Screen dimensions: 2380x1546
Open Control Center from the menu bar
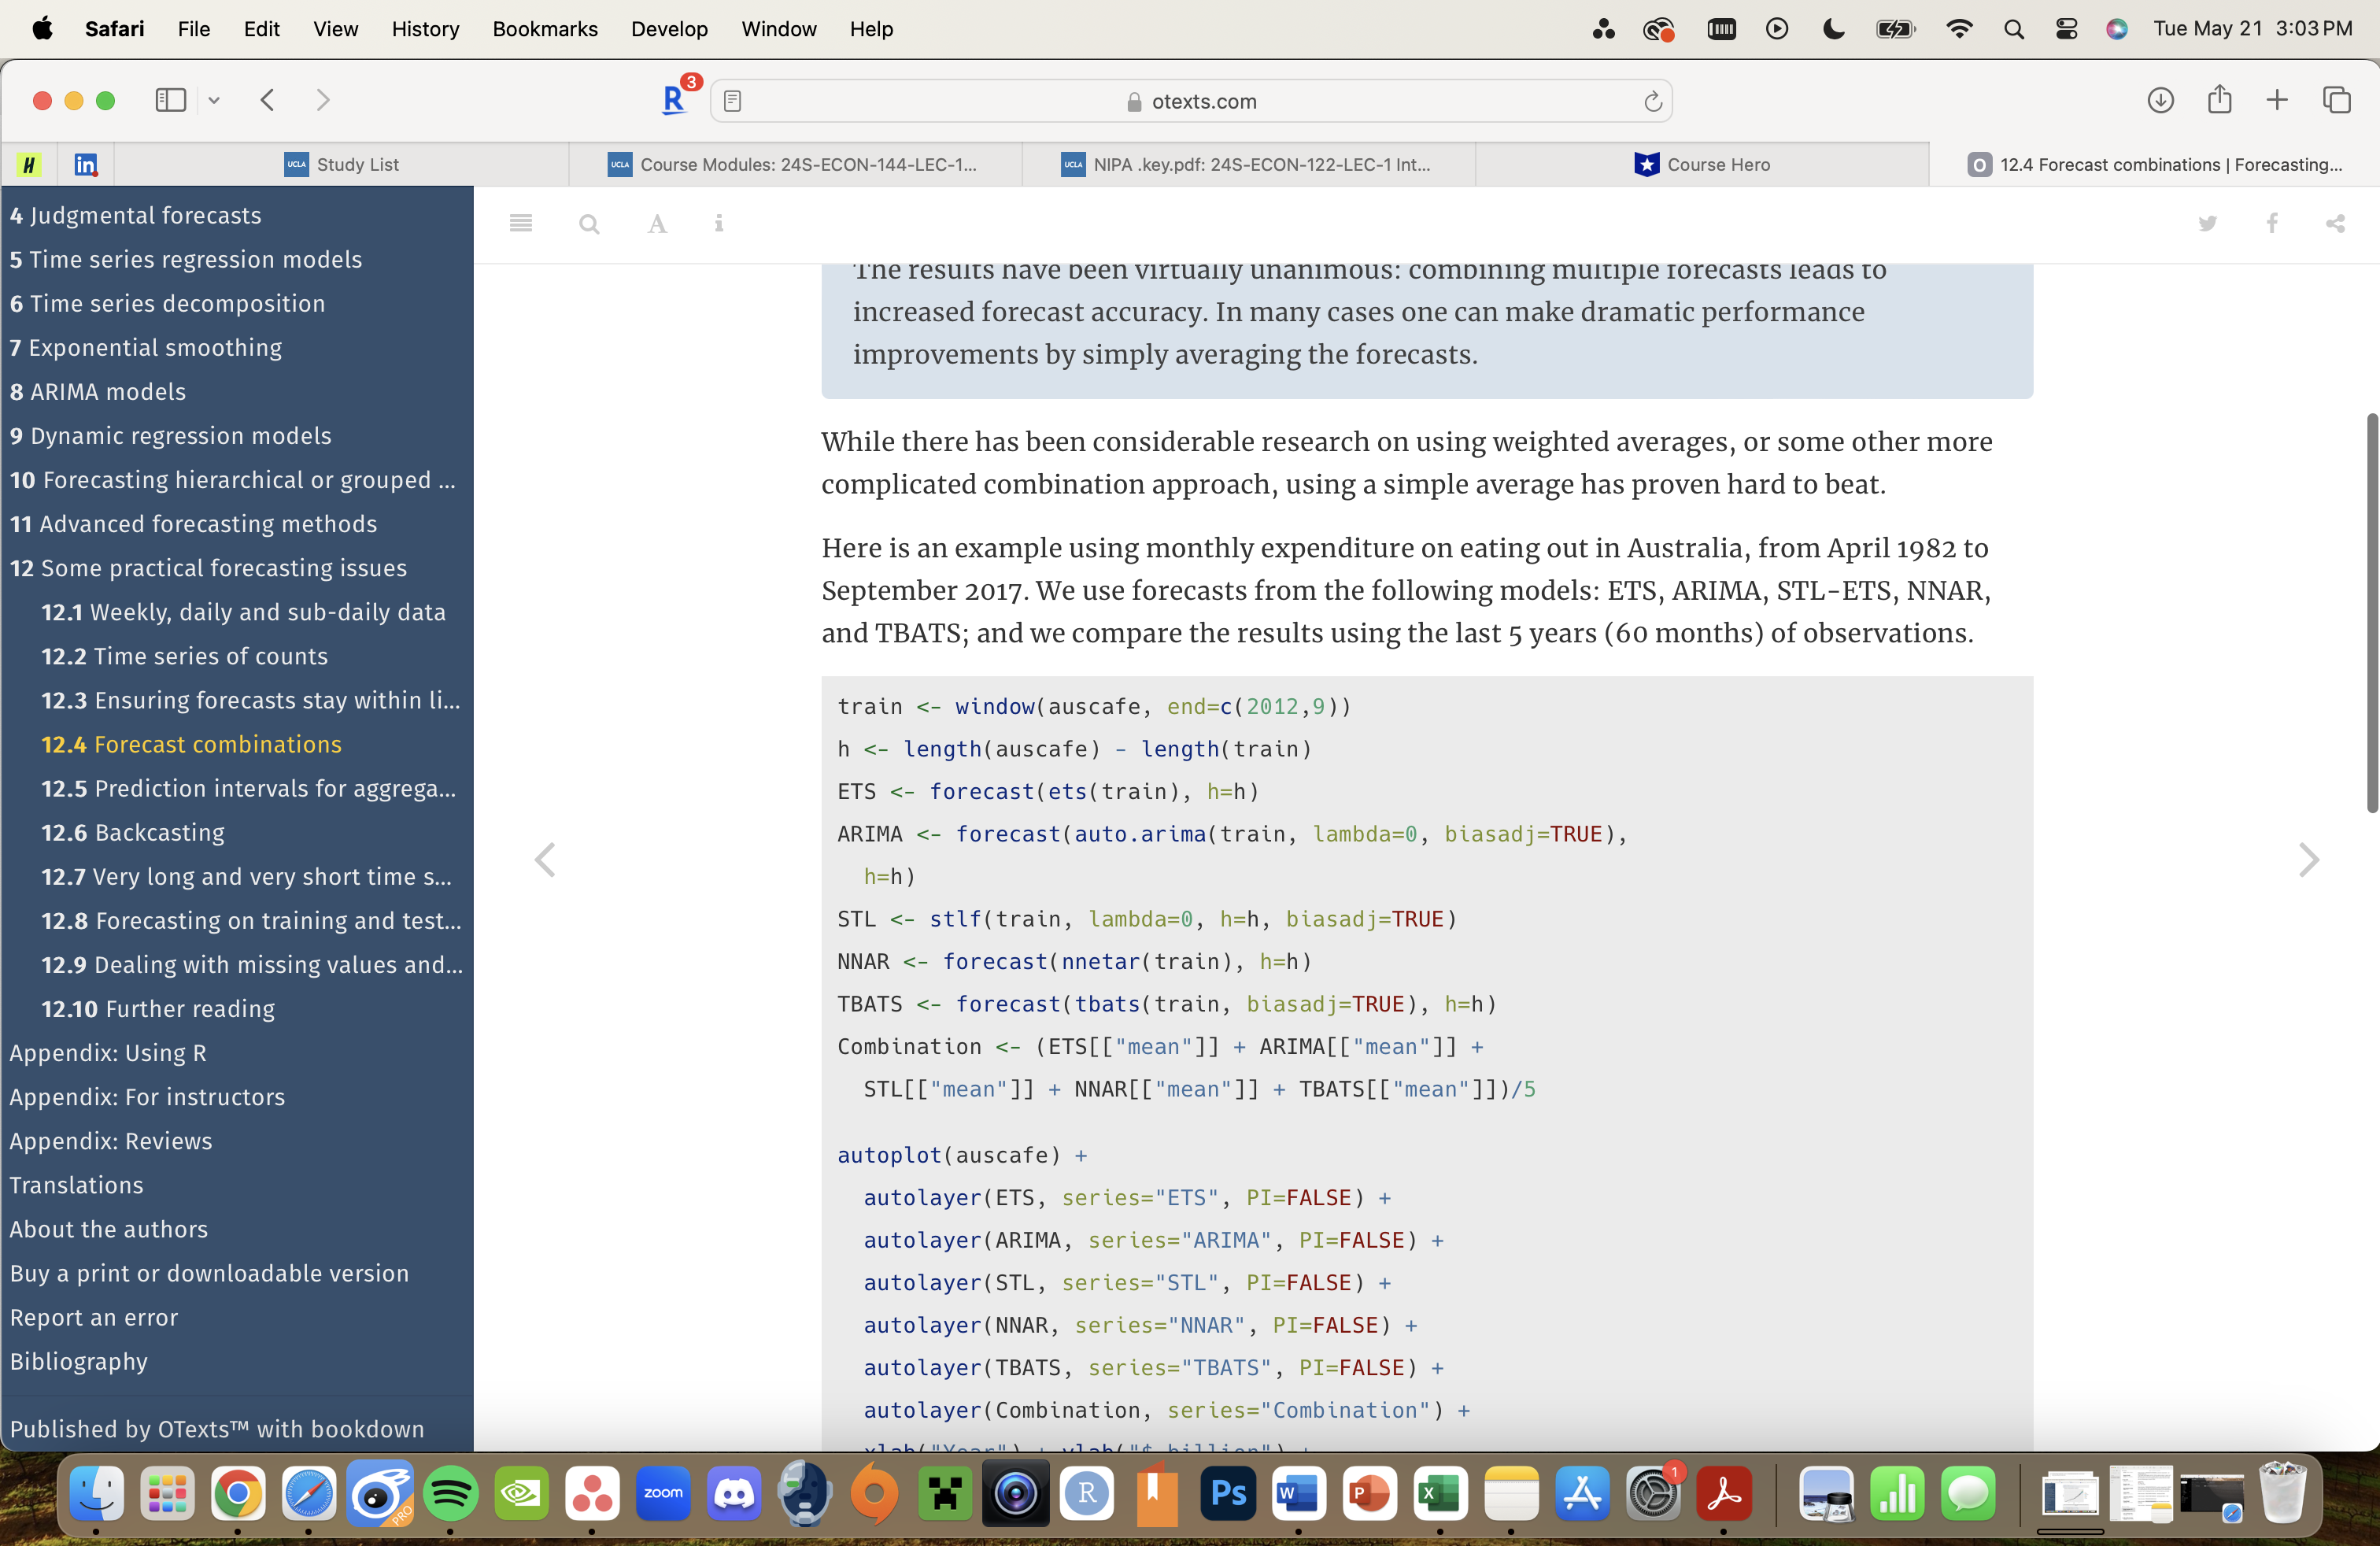[2067, 29]
